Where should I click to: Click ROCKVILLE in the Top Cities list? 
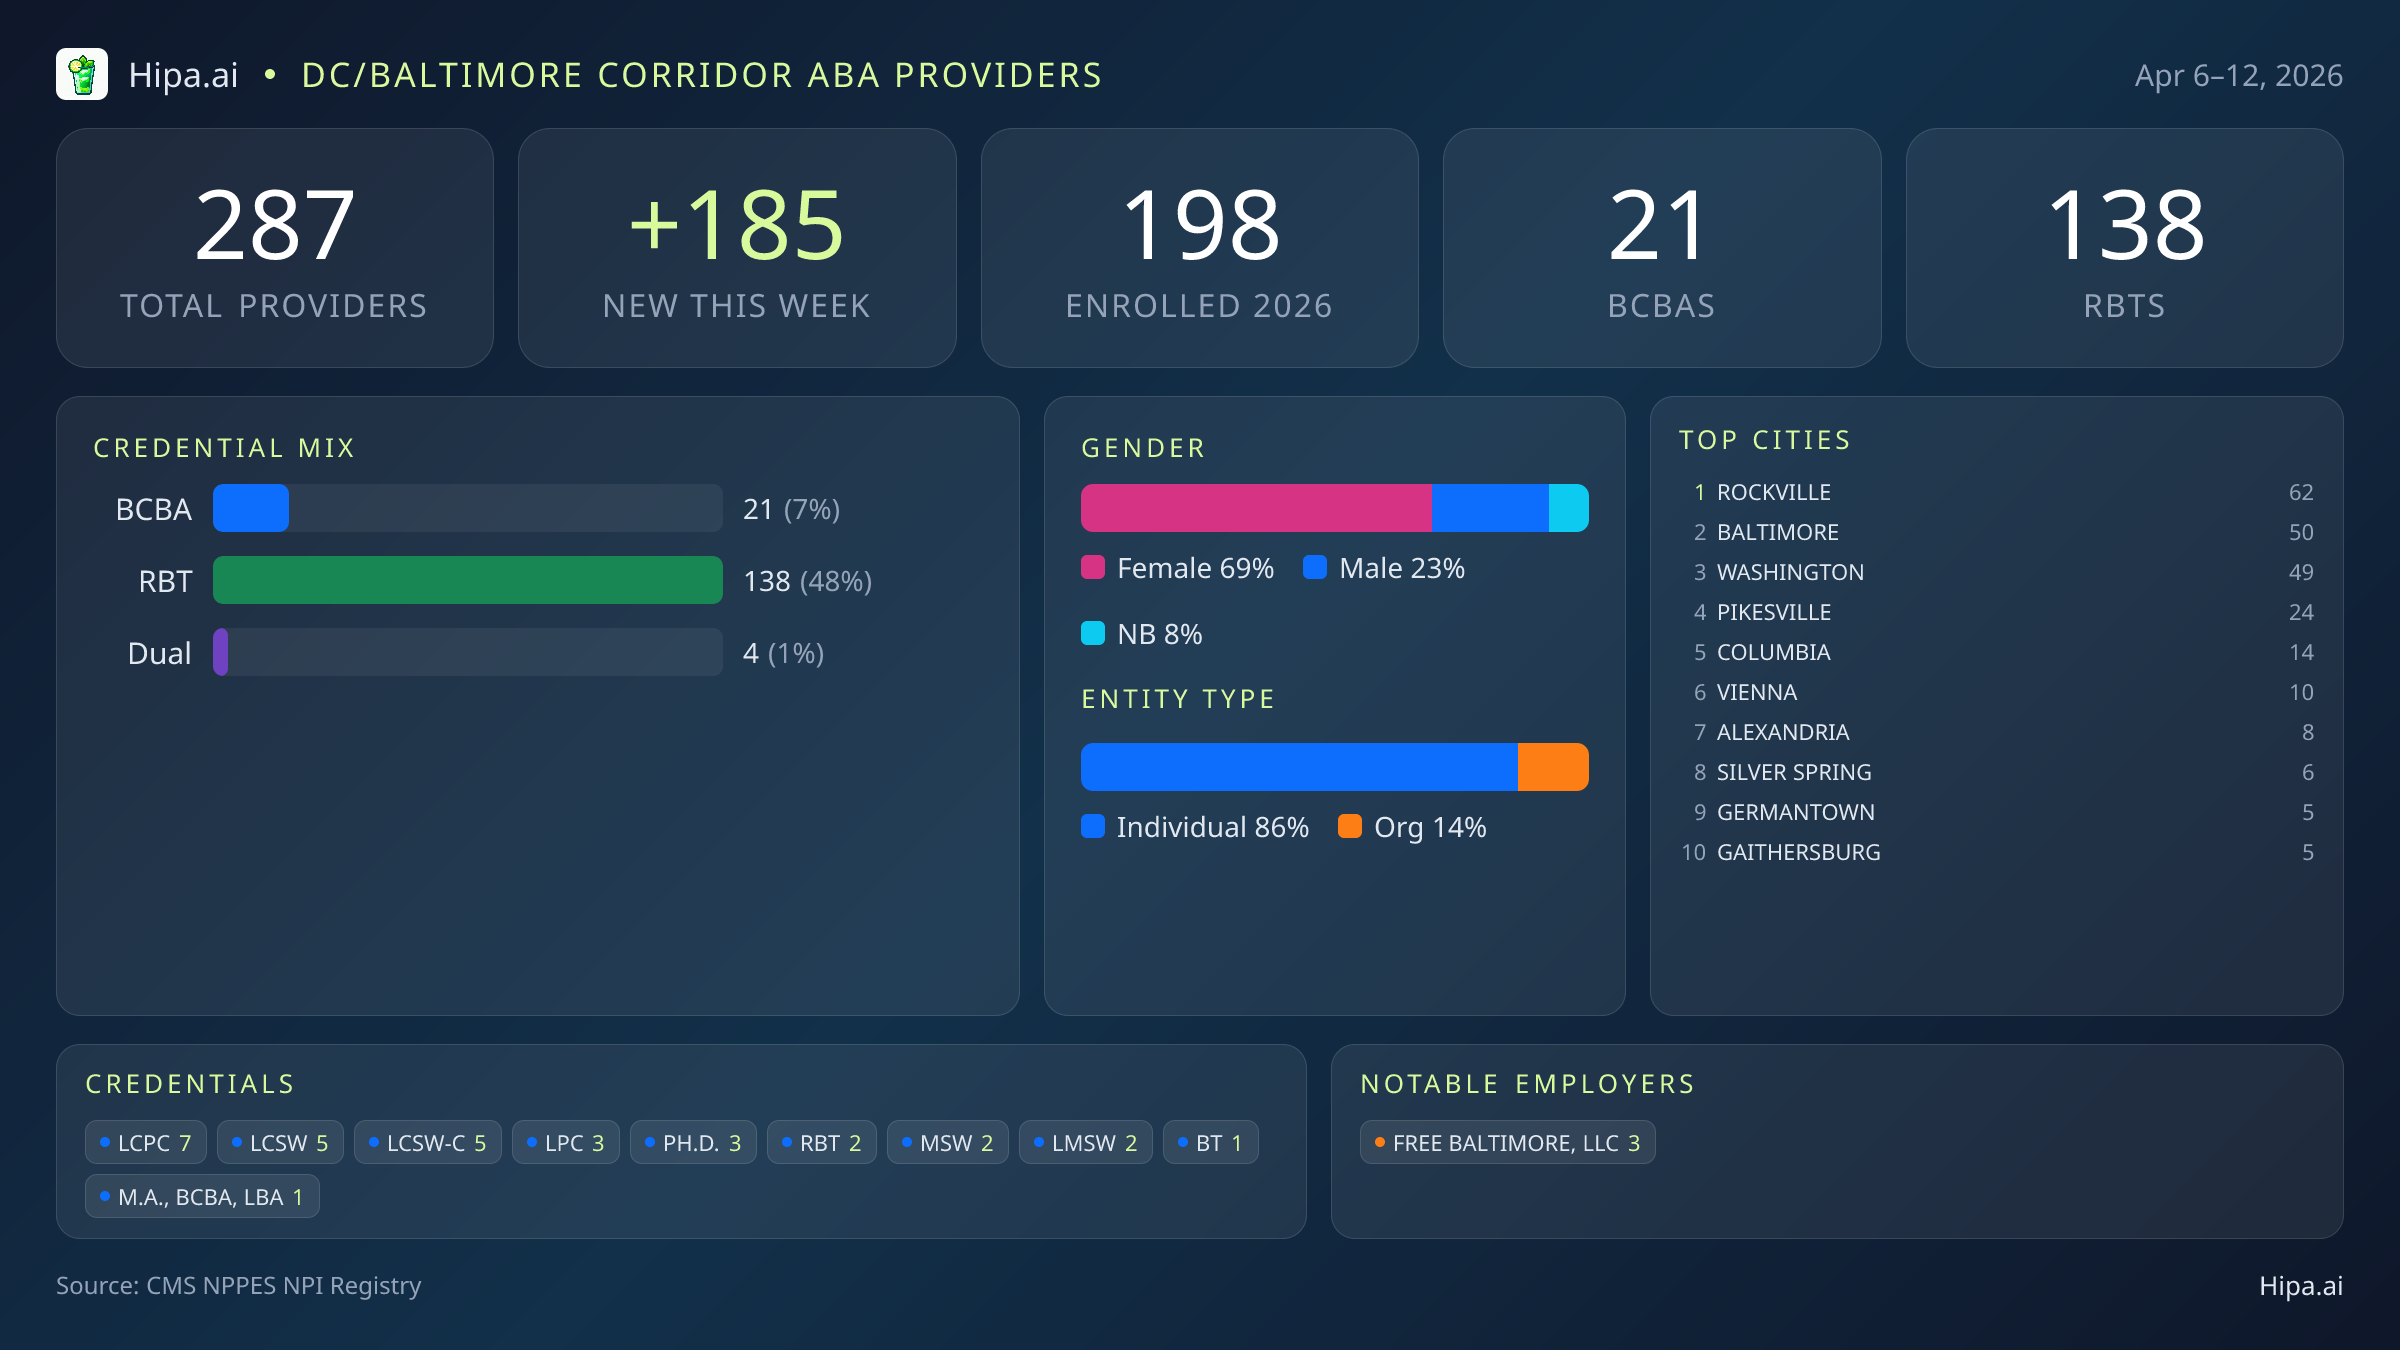[1773, 492]
